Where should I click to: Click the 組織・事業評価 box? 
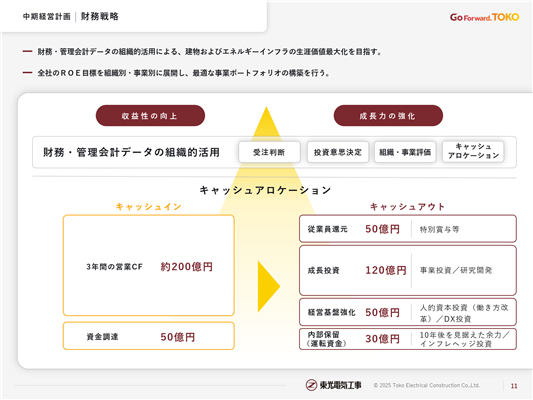click(x=405, y=152)
